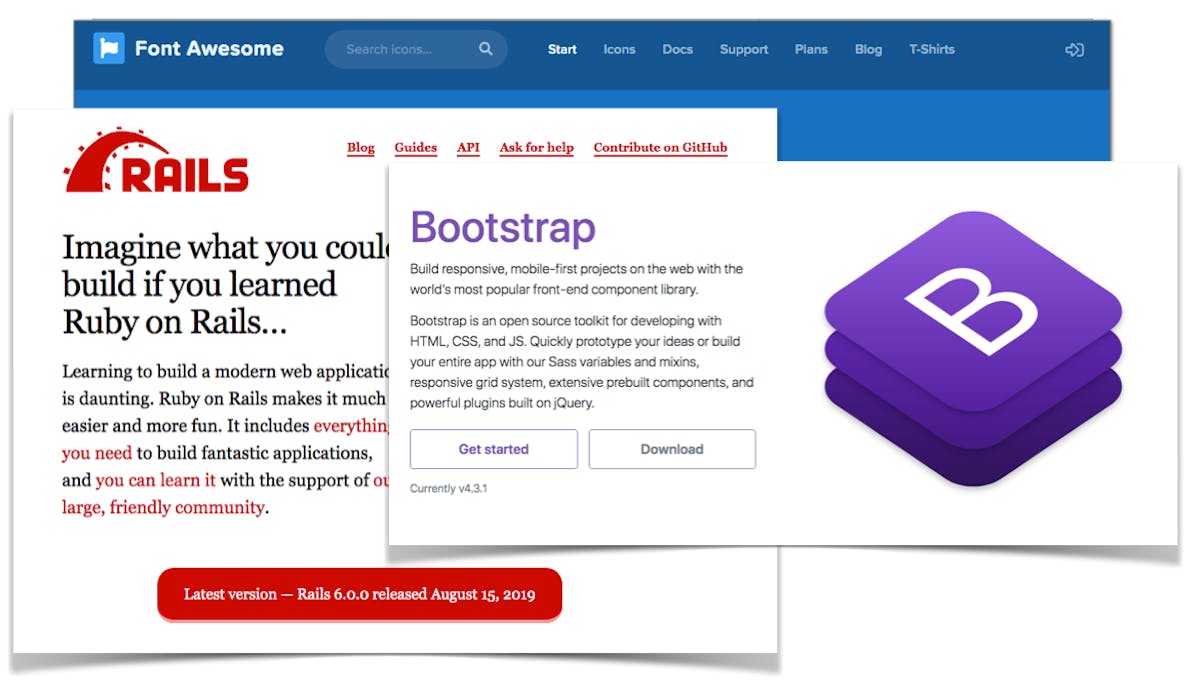Click the sign-in icon at top right
1200x695 pixels.
1074,48
